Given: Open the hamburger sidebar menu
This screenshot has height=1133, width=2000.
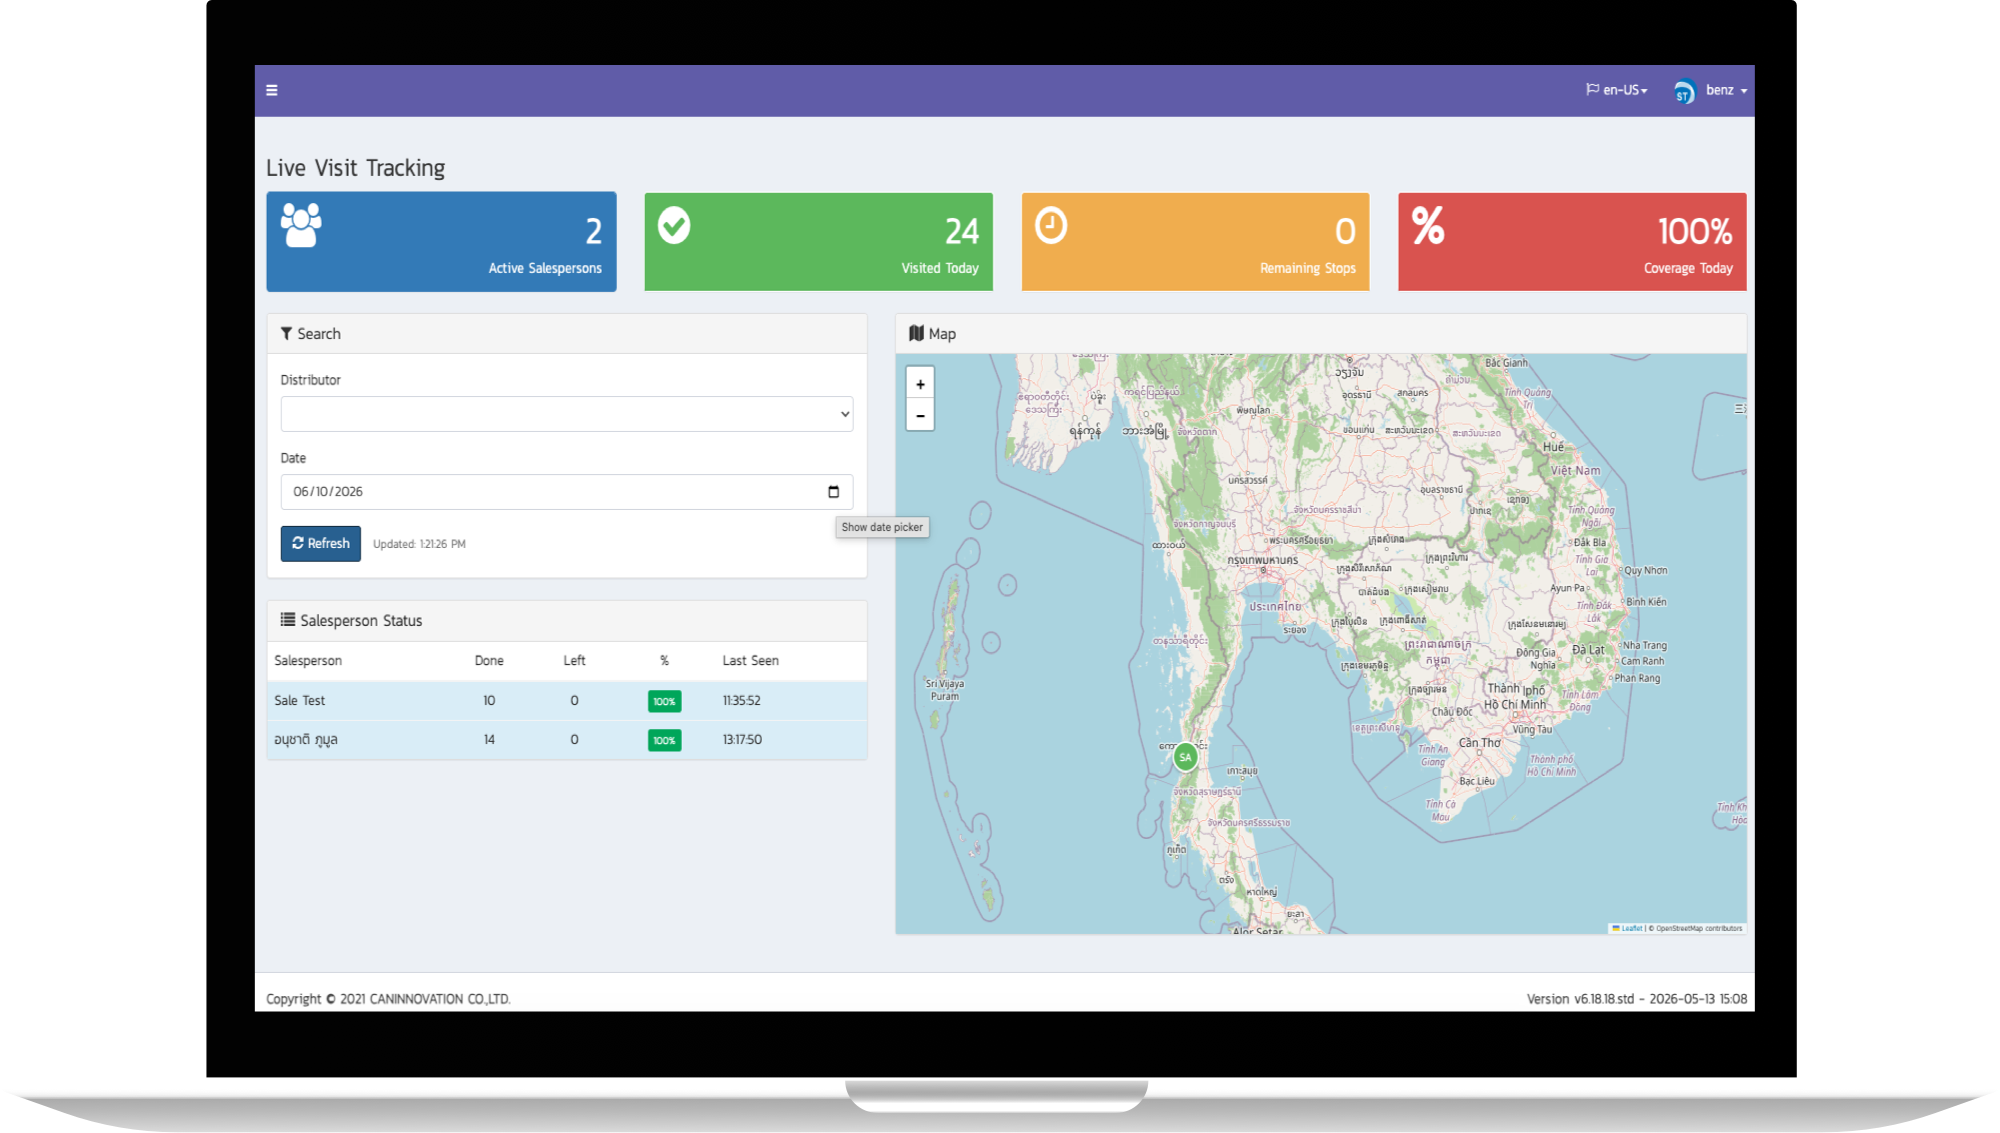Looking at the screenshot, I should [x=272, y=90].
